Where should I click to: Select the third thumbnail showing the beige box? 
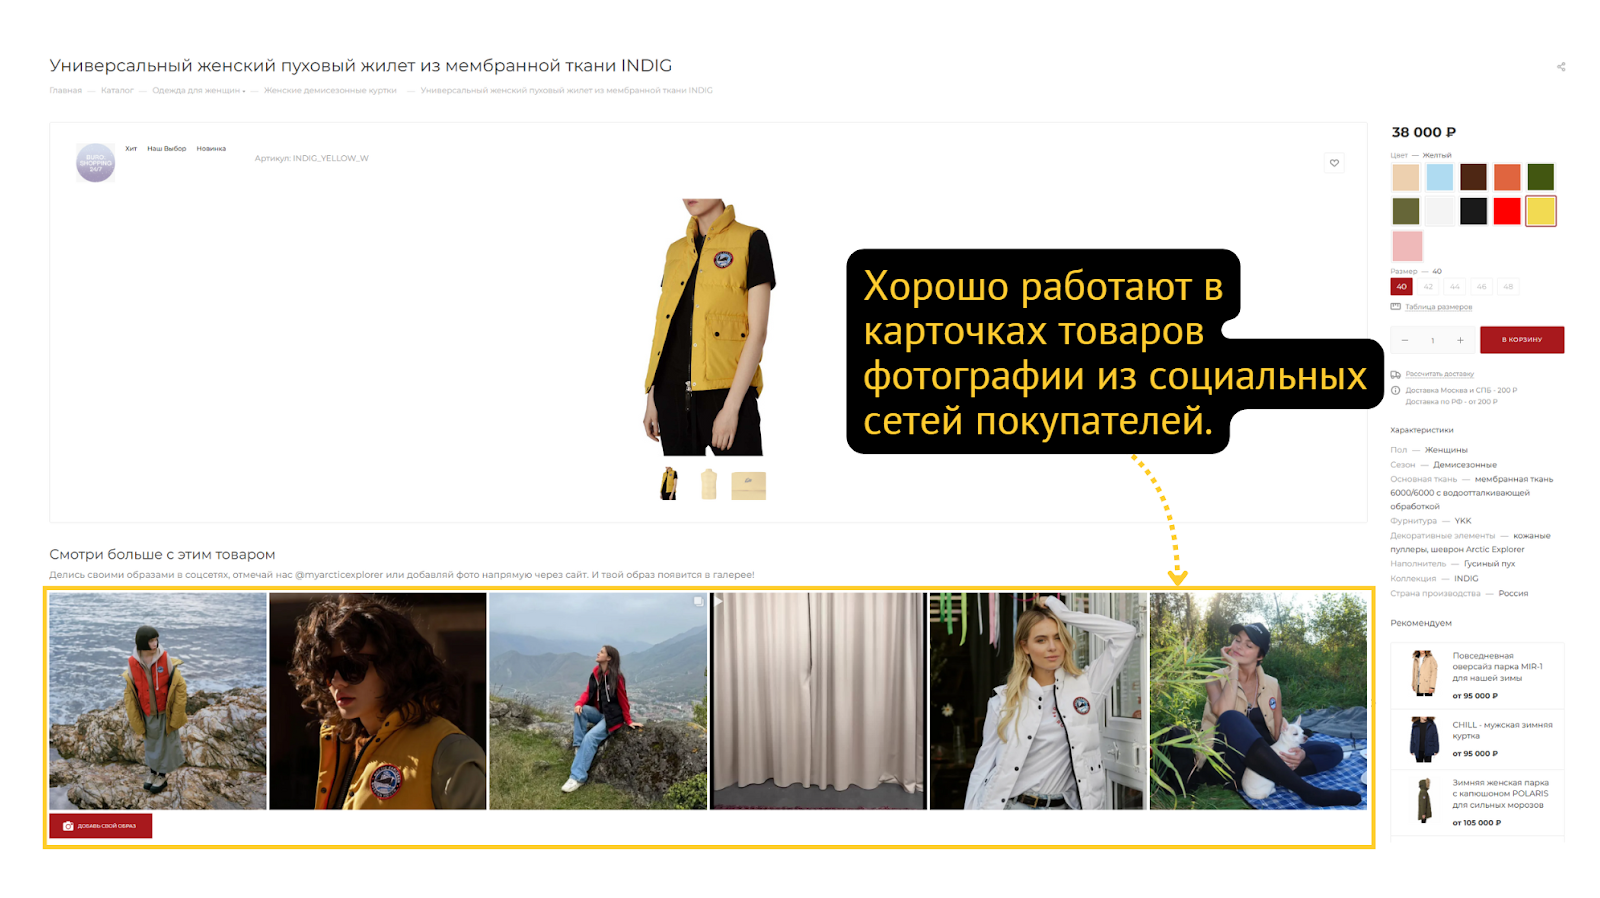[x=749, y=485]
